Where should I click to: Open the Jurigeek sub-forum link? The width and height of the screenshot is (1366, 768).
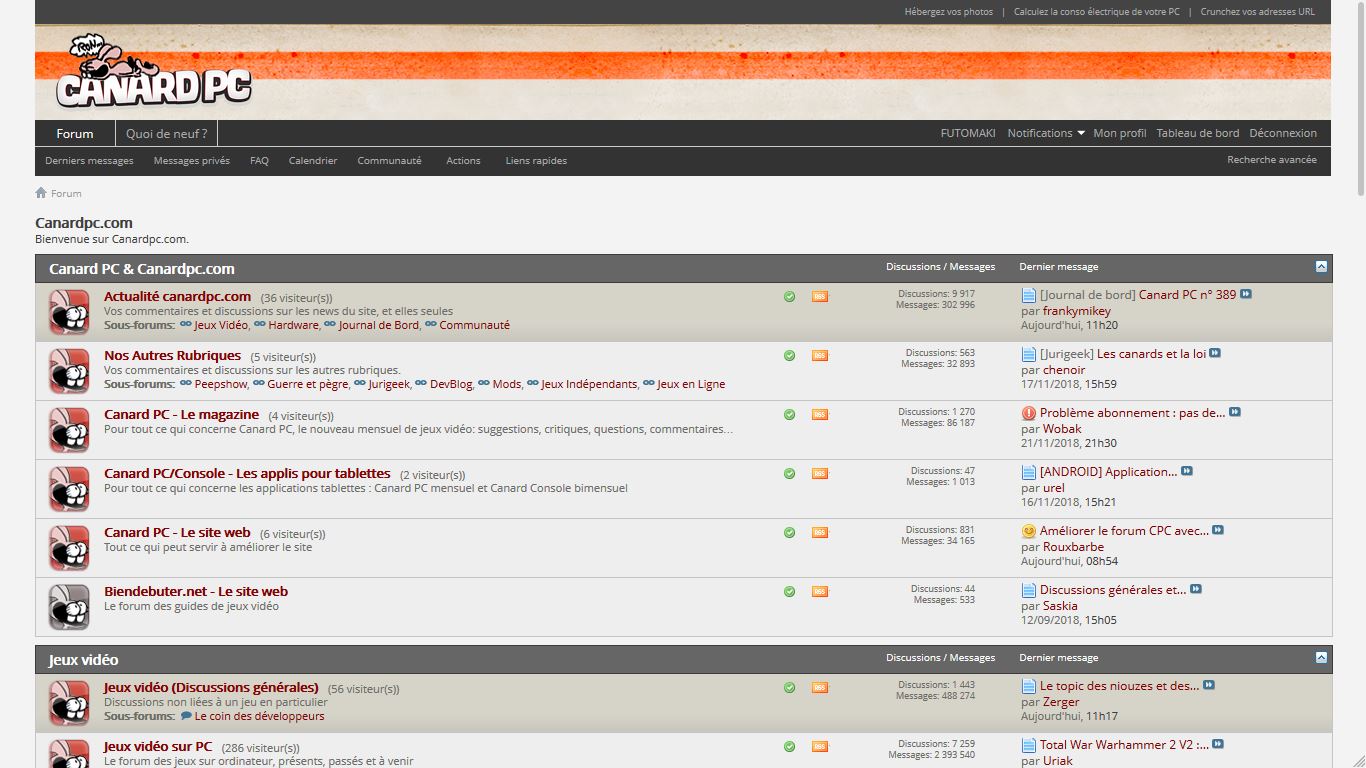[x=389, y=384]
